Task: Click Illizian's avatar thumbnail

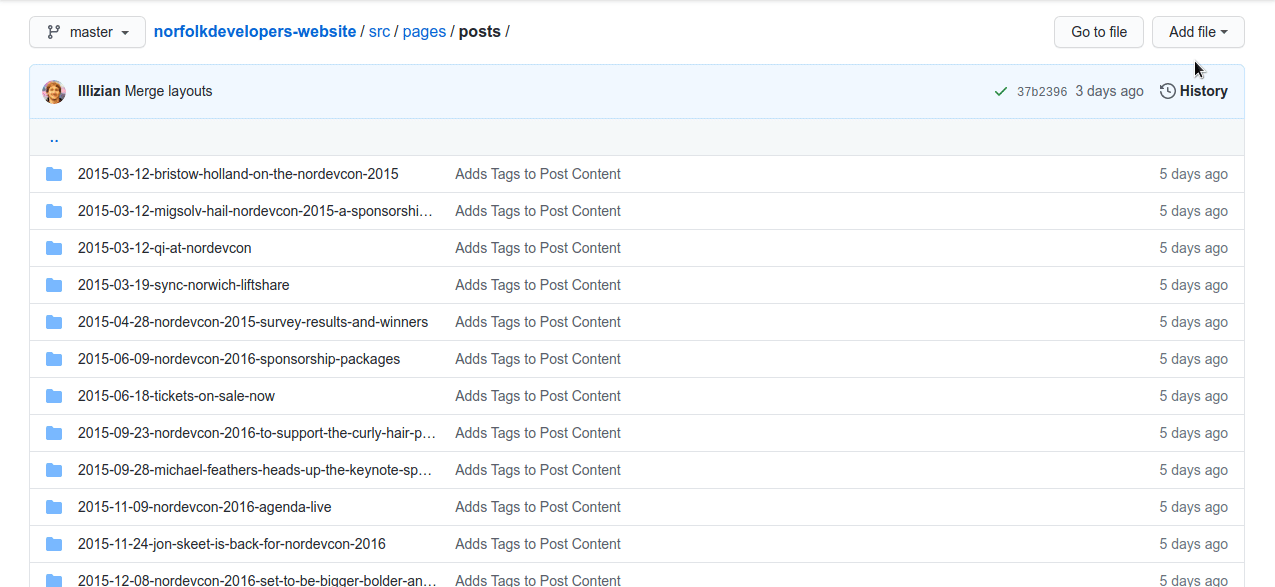Action: tap(54, 91)
